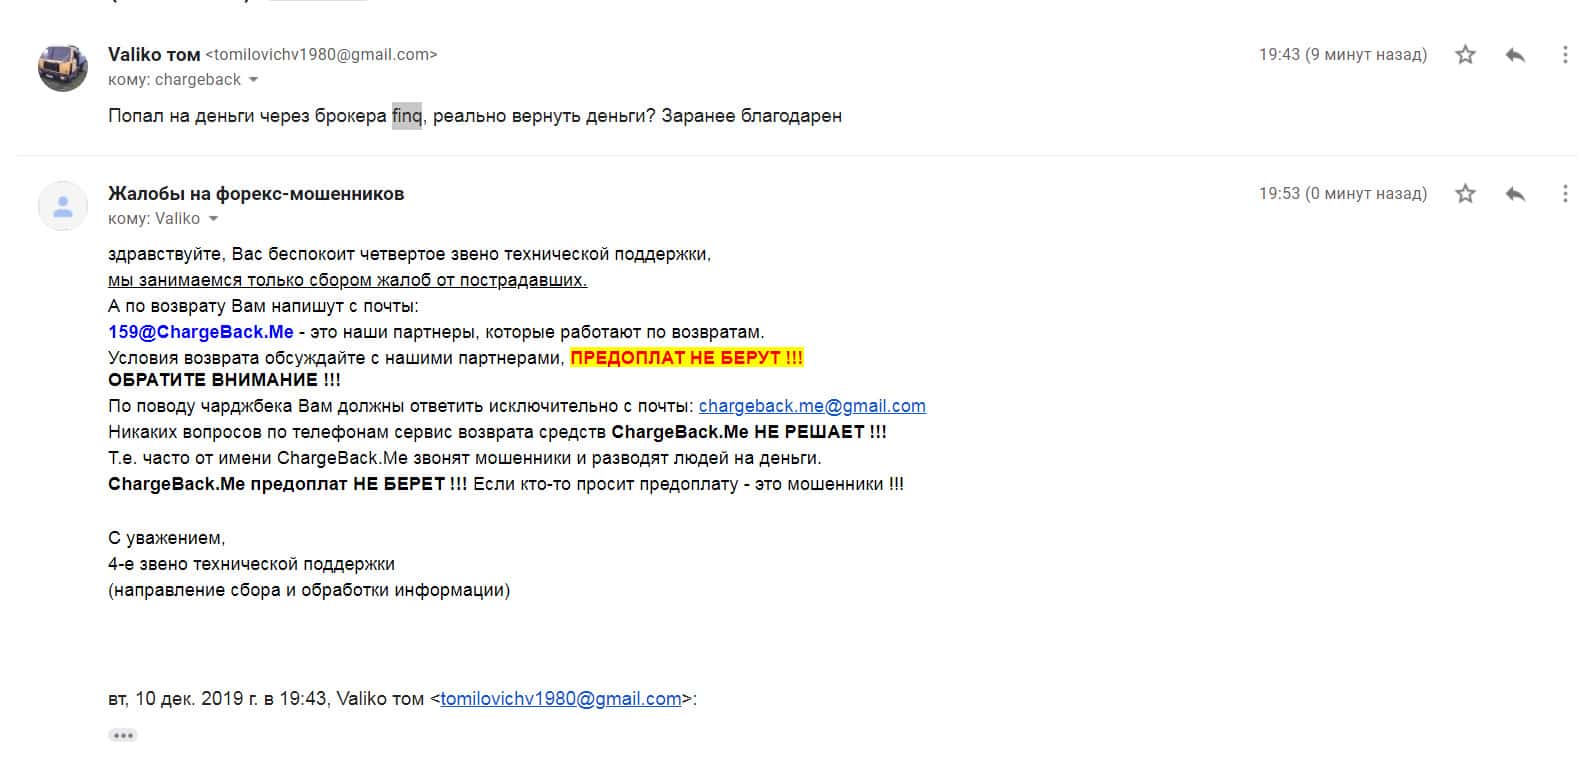
Task: Click the yellow highlighted 'ПРЕДОПЛАТ НЕ БЕРУТ' text
Action: [x=686, y=358]
